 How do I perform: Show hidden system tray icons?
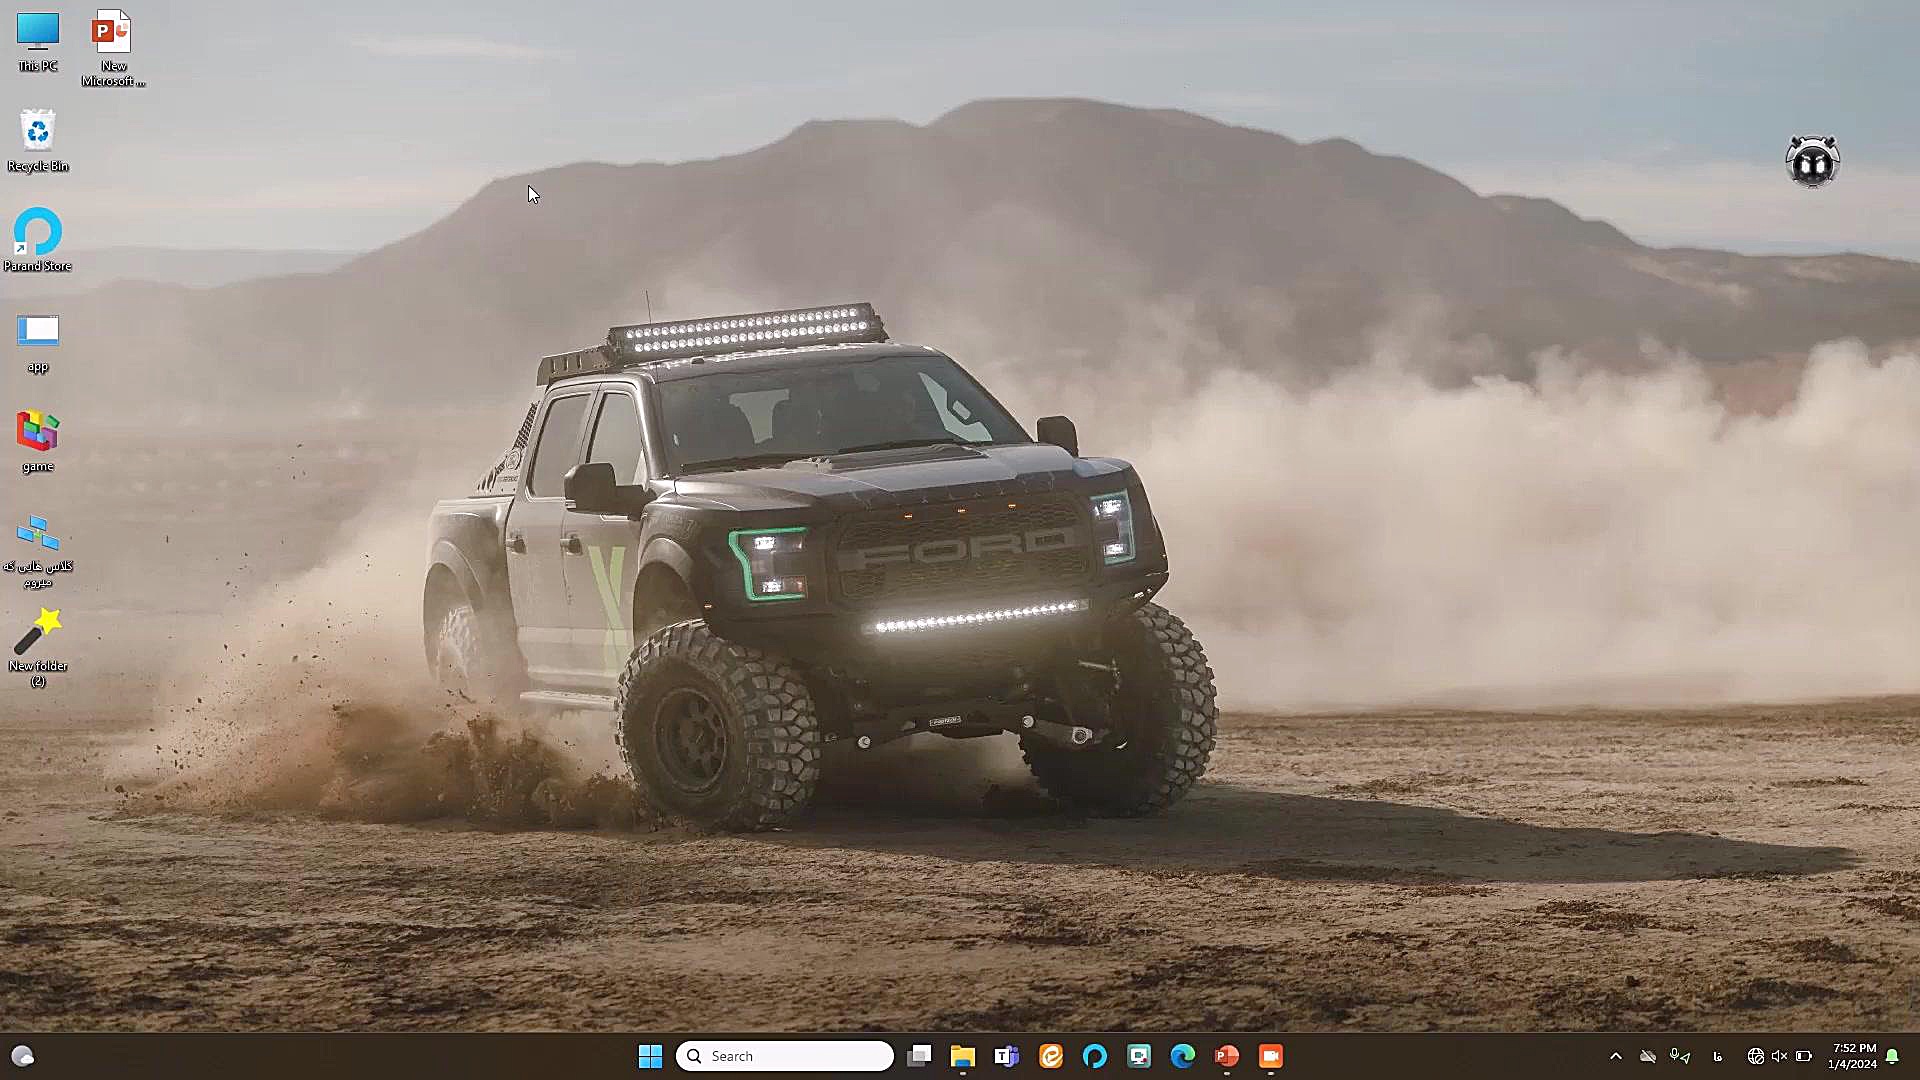point(1616,1056)
